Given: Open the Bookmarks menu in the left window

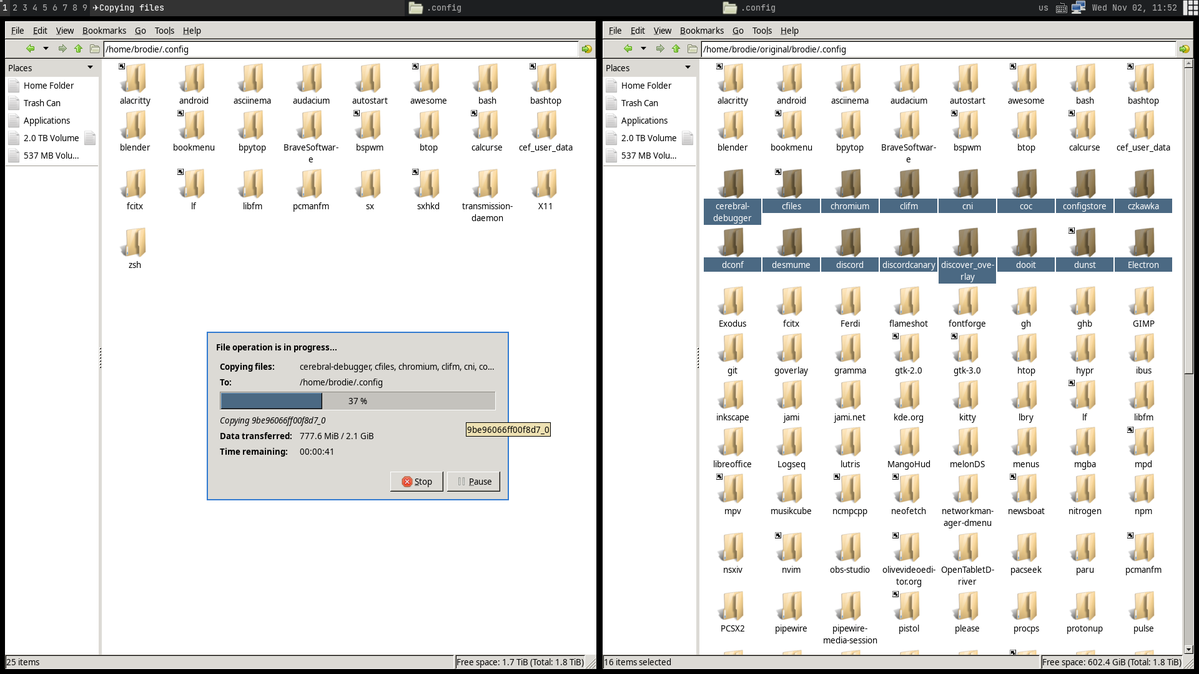Looking at the screenshot, I should pyautogui.click(x=104, y=31).
